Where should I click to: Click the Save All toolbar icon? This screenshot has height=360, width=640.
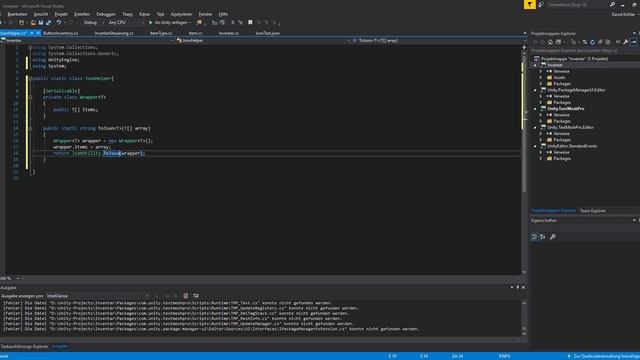pos(48,22)
